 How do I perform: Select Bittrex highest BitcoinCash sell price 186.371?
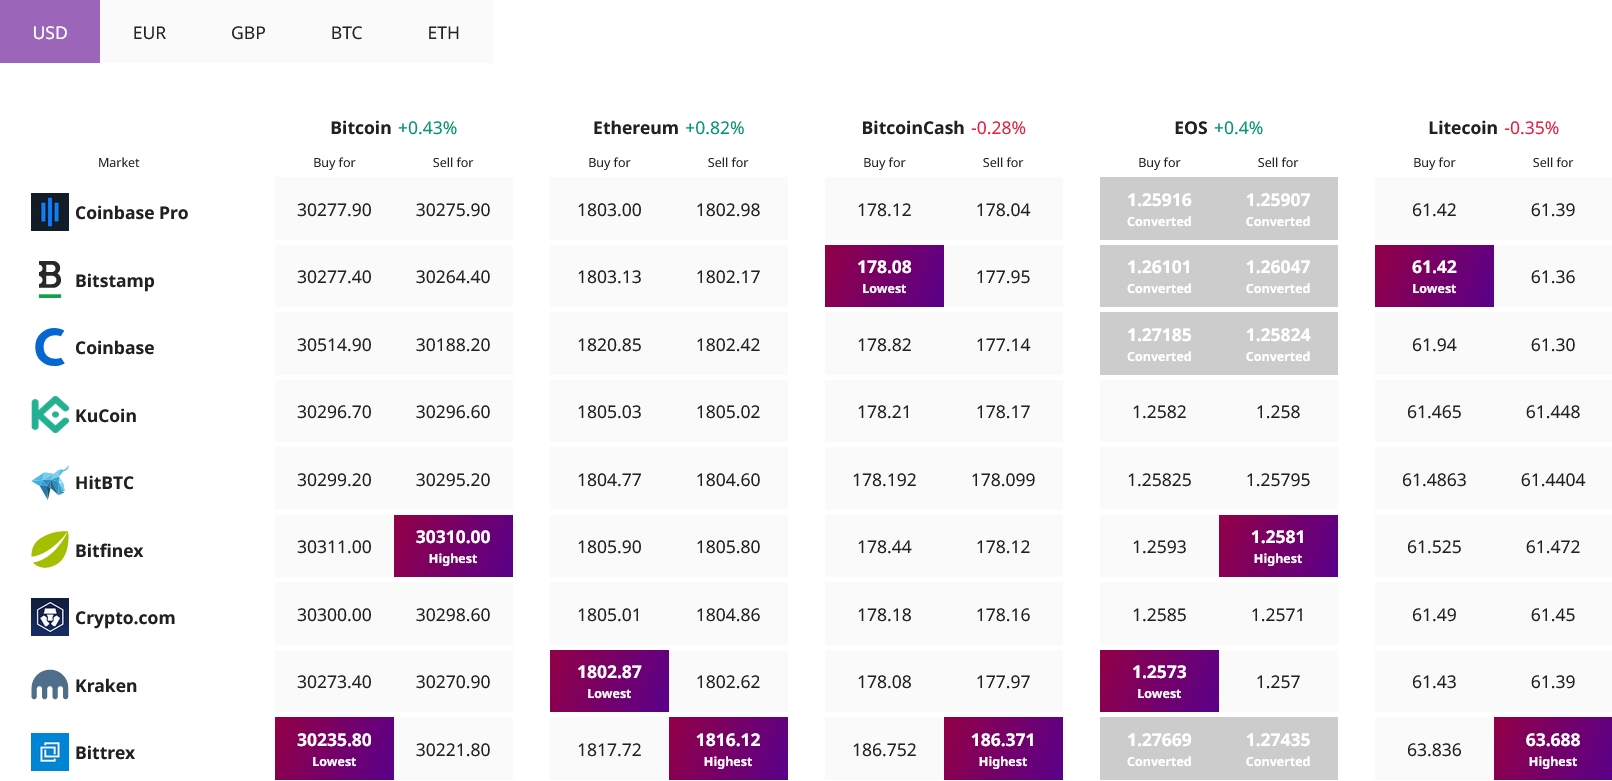(1003, 749)
